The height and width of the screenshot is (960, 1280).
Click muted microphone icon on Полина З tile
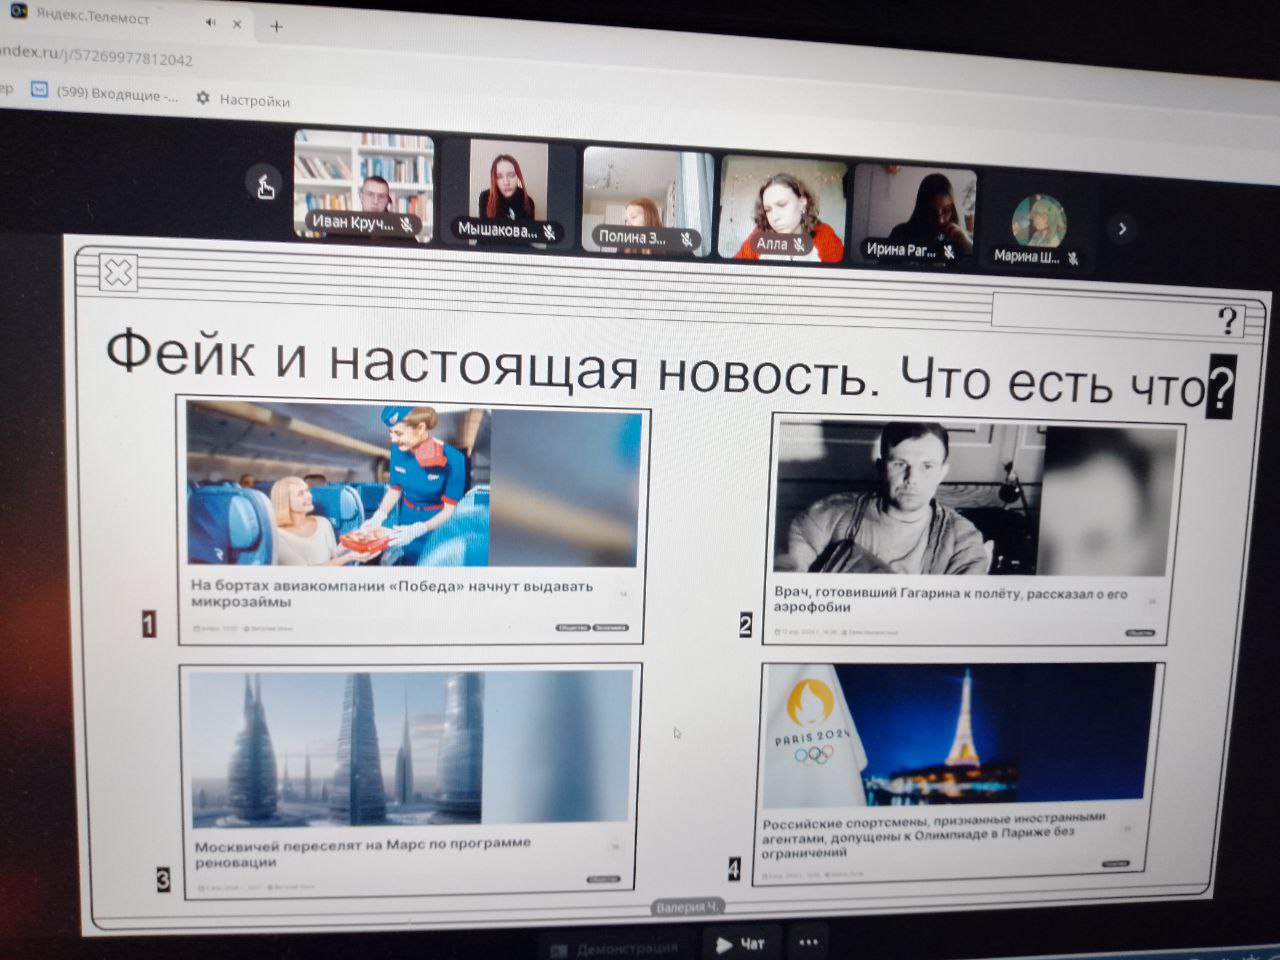coord(686,239)
